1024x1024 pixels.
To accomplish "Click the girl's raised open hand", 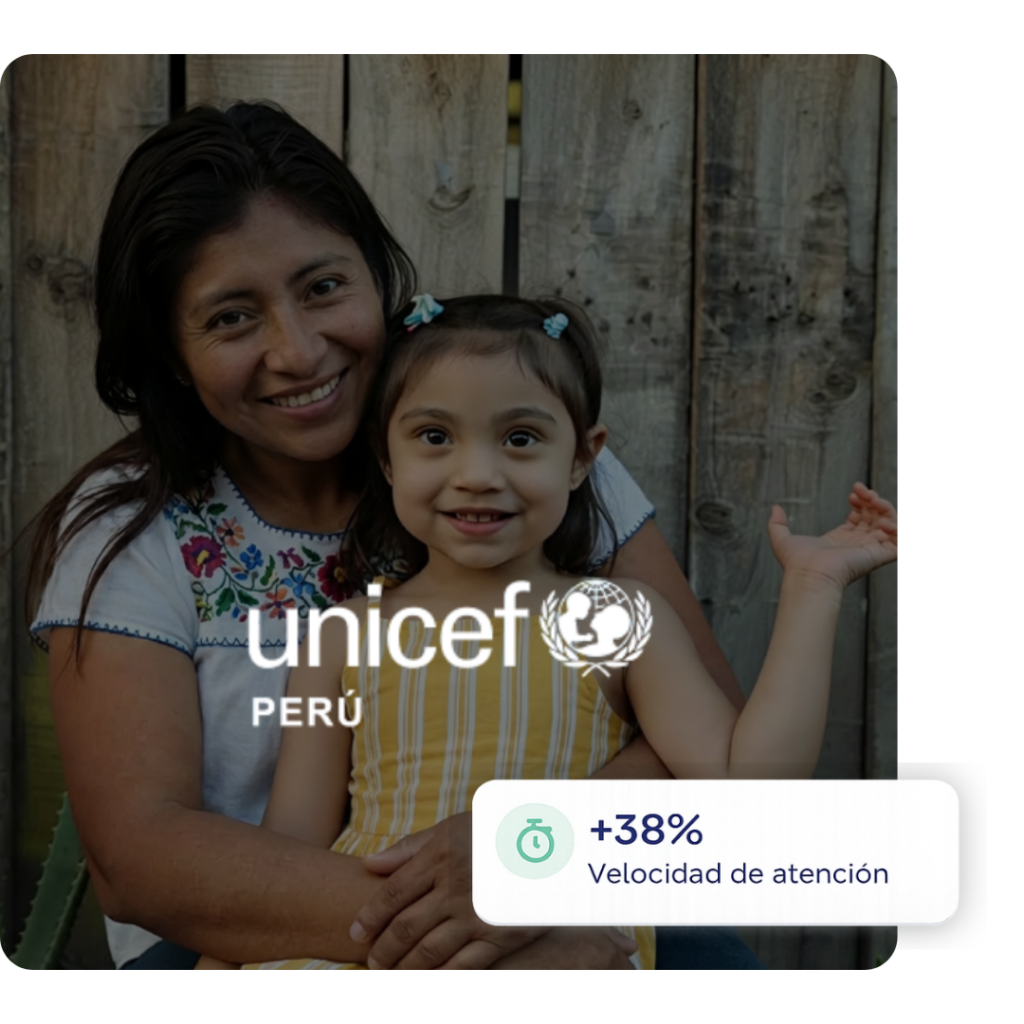I will pos(831,536).
